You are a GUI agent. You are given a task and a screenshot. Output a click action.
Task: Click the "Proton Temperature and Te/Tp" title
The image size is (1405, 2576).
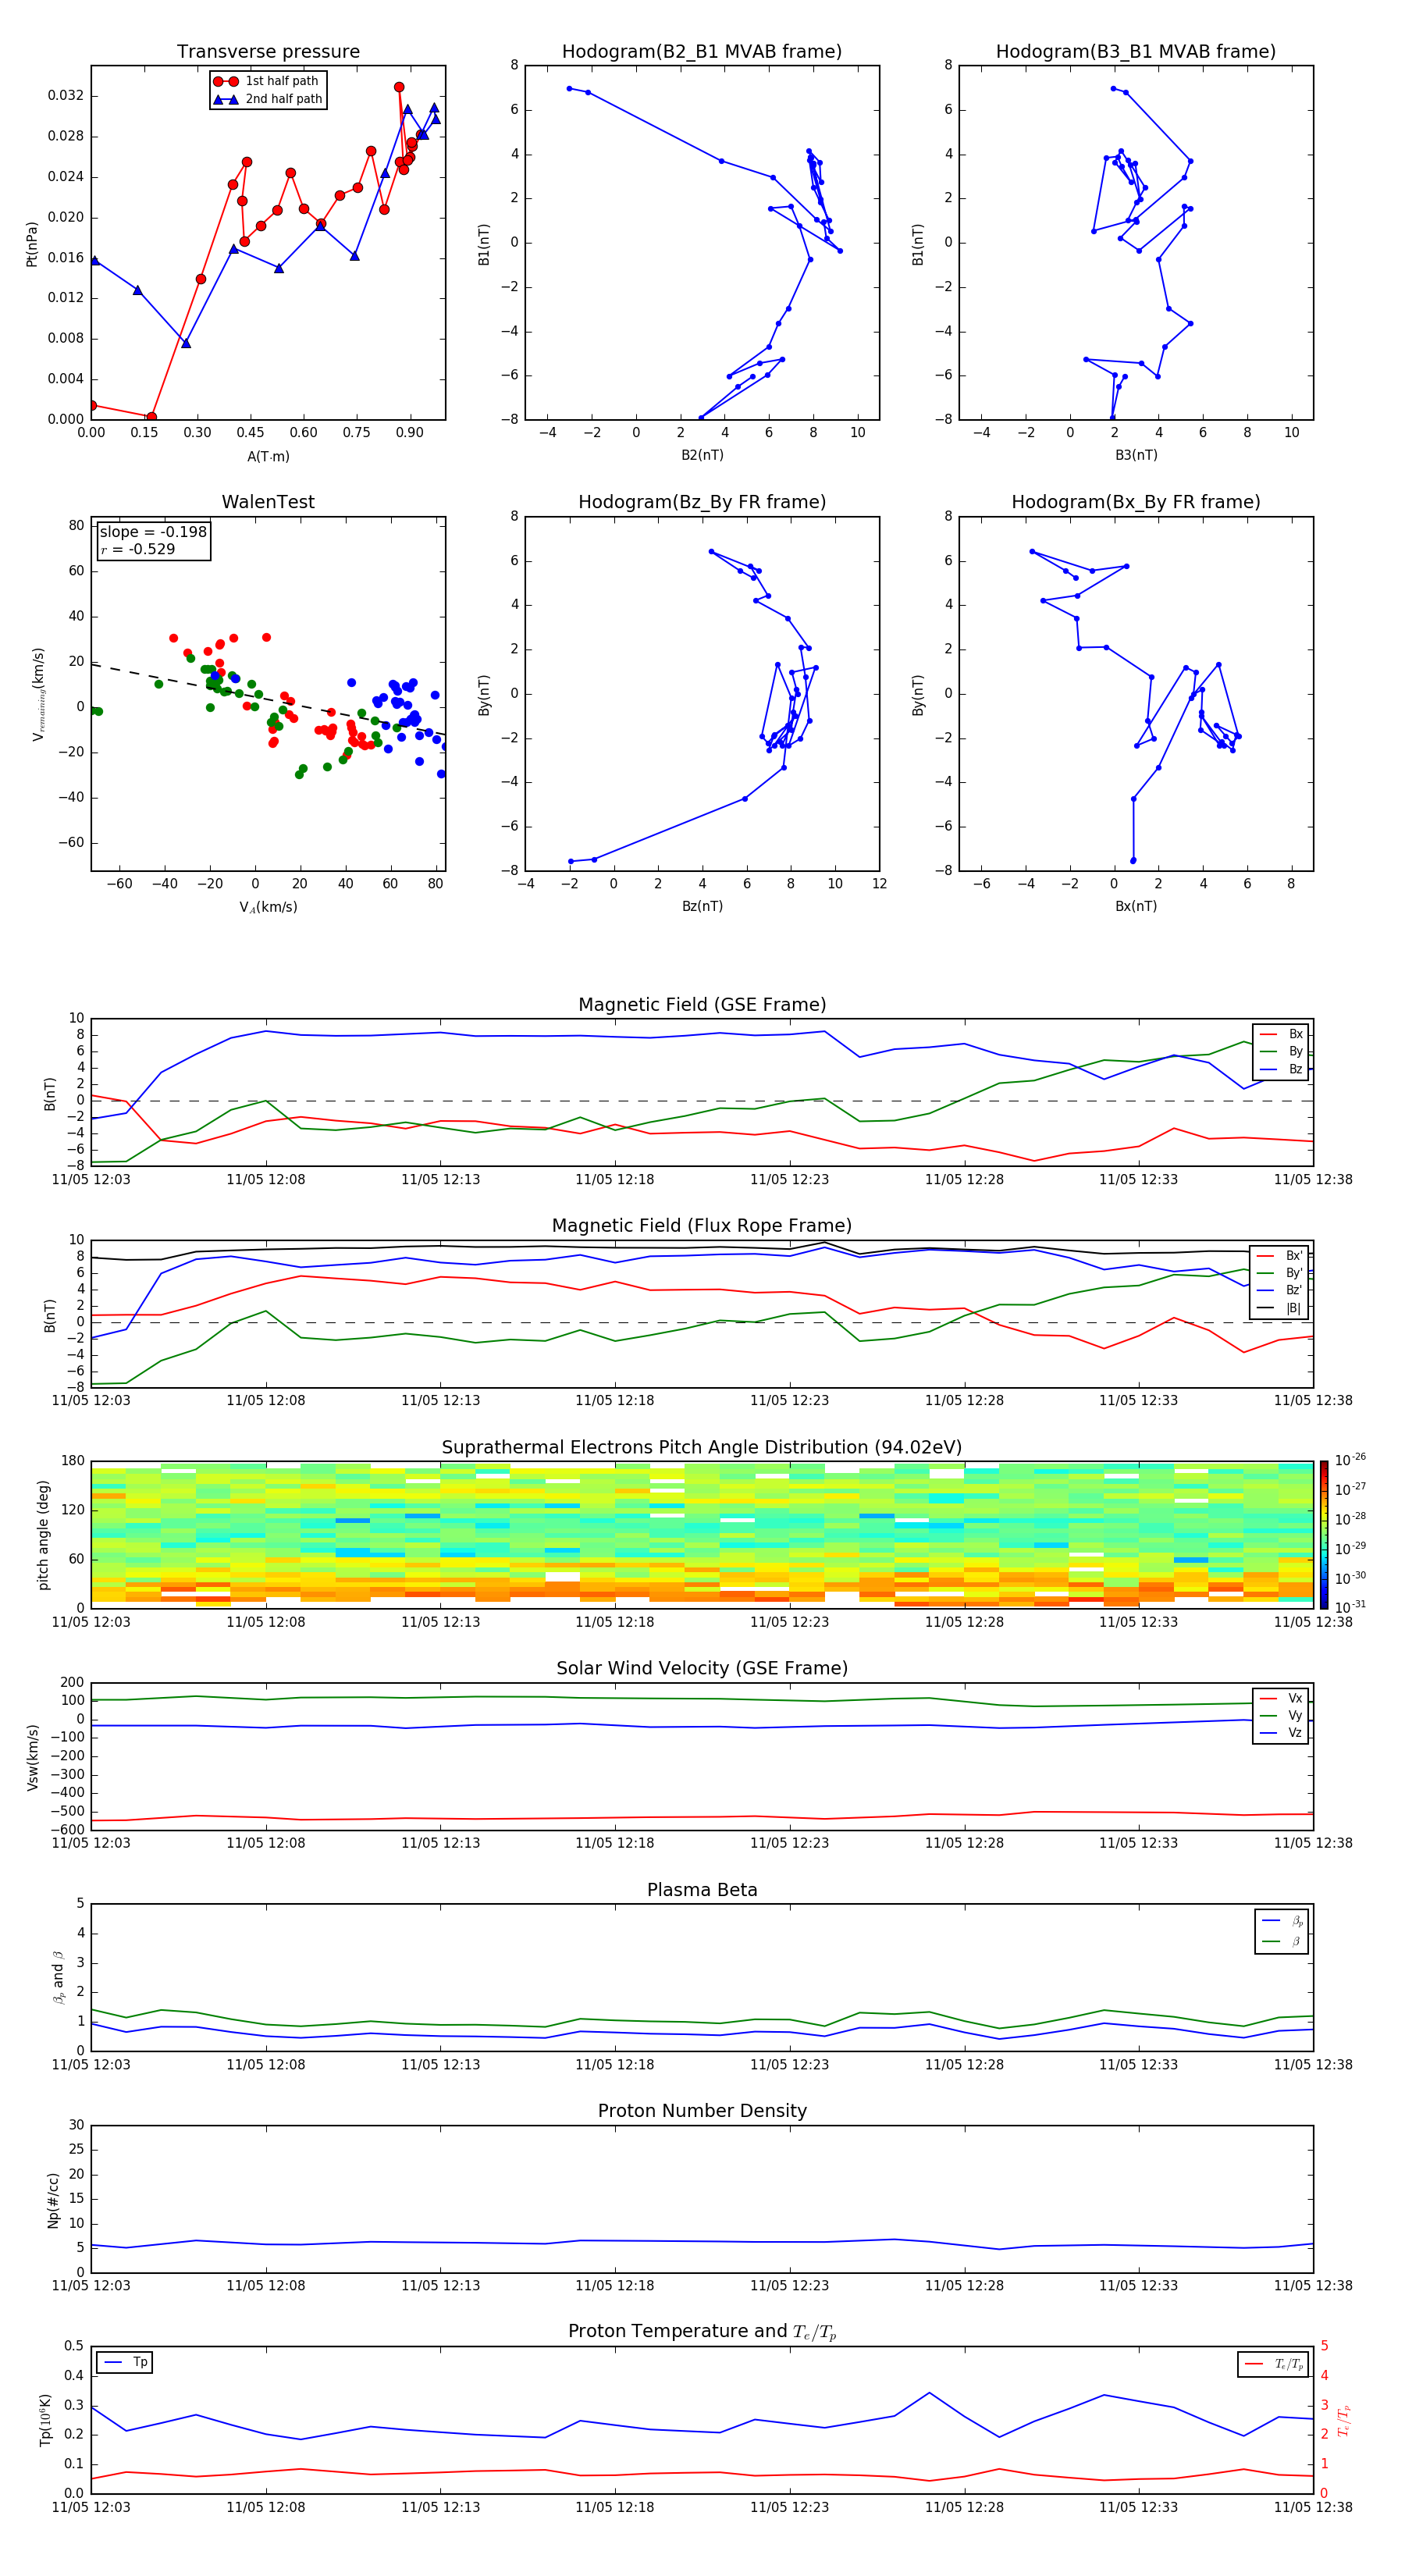pos(702,2332)
